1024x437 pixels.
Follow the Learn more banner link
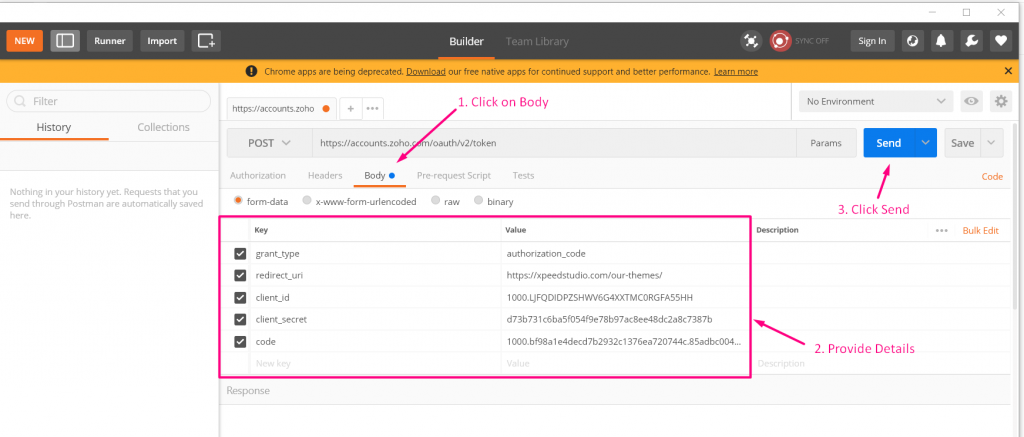[x=736, y=71]
